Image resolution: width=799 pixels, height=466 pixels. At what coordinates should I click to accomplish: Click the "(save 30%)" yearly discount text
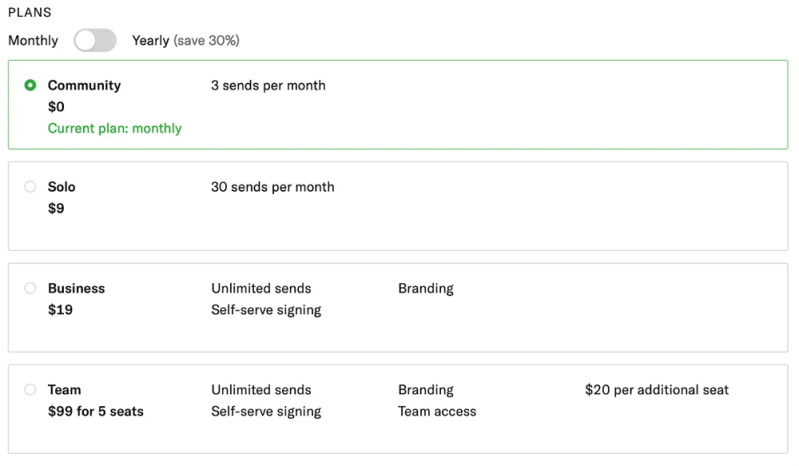point(207,41)
